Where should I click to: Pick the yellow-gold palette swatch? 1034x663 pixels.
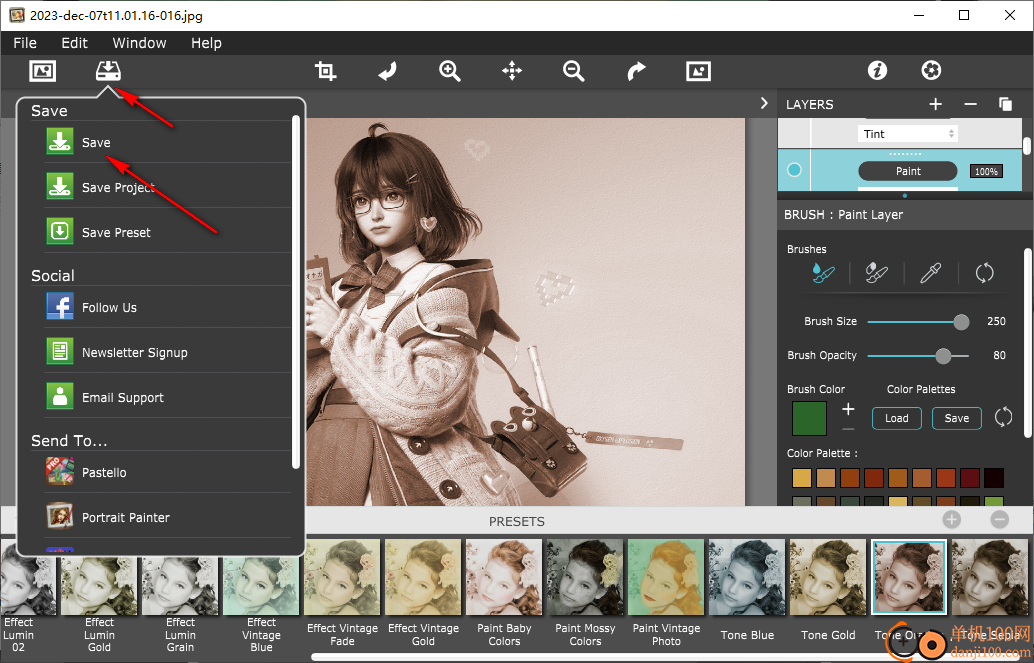801,478
